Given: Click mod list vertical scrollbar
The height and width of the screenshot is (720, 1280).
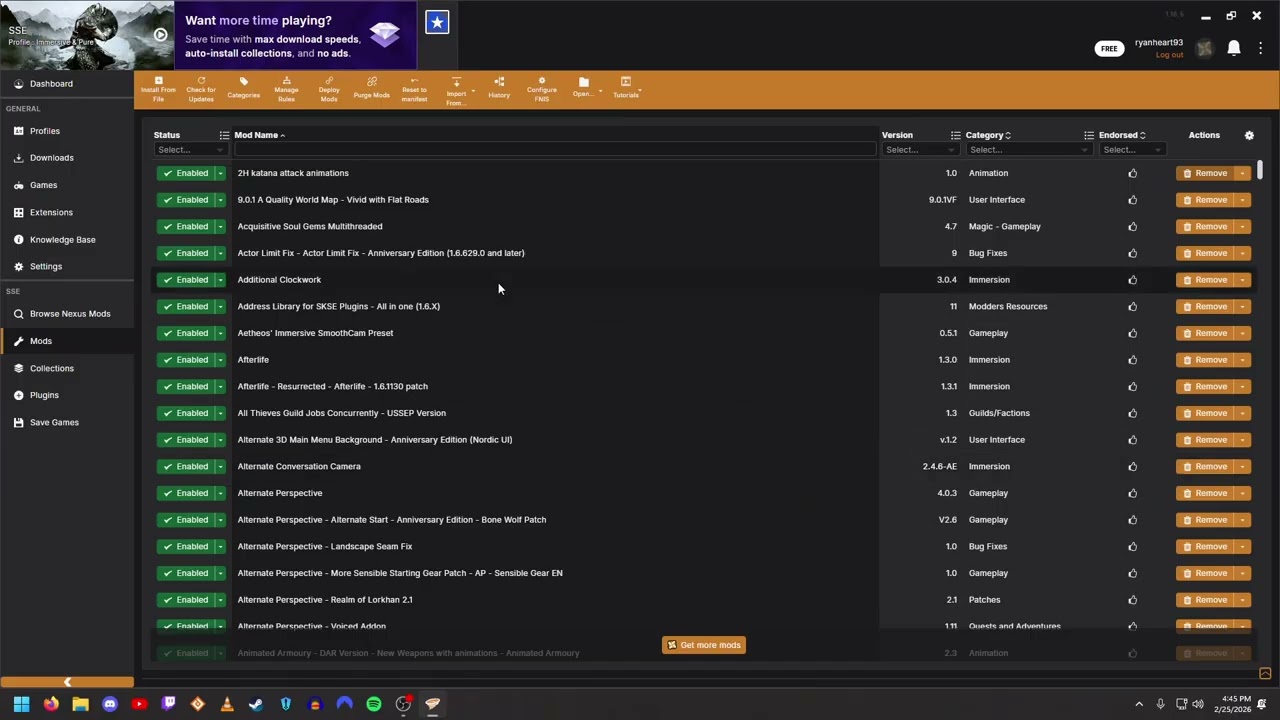Looking at the screenshot, I should tap(1260, 170).
